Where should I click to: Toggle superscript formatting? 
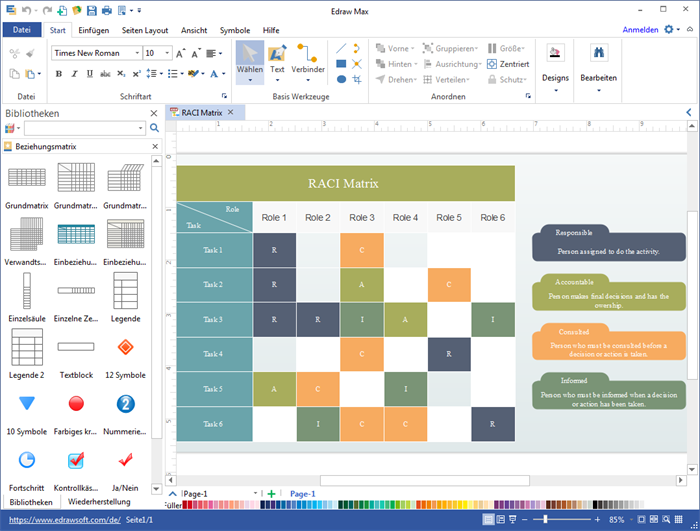pos(137,74)
